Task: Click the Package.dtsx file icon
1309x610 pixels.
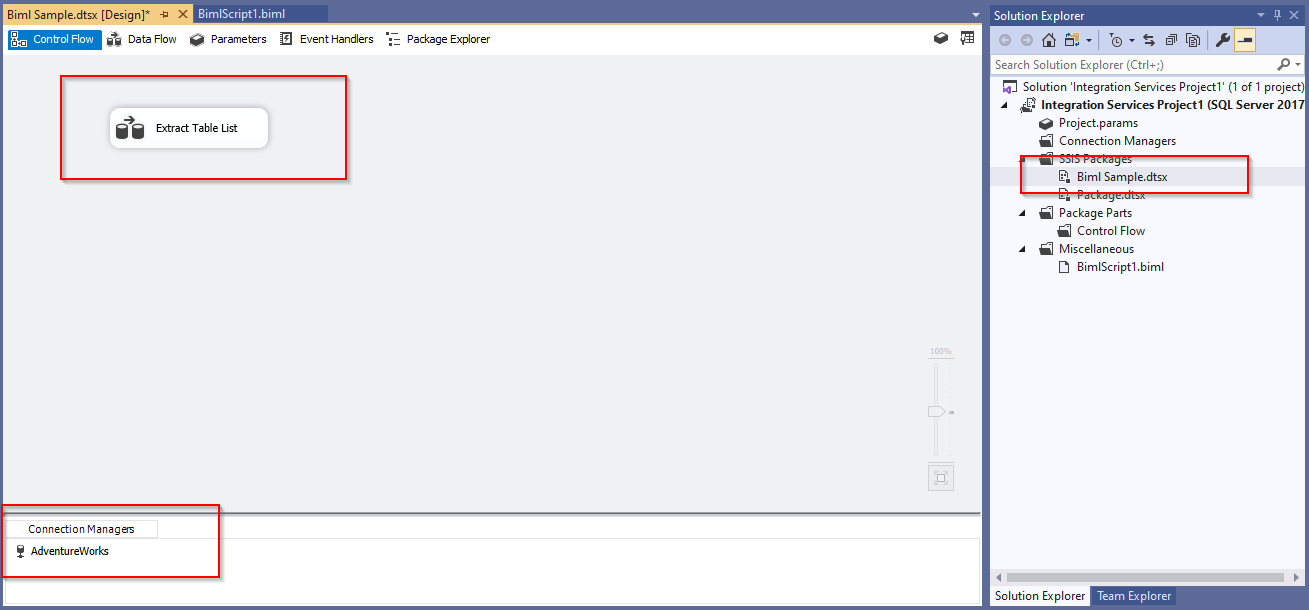Action: pos(1064,195)
